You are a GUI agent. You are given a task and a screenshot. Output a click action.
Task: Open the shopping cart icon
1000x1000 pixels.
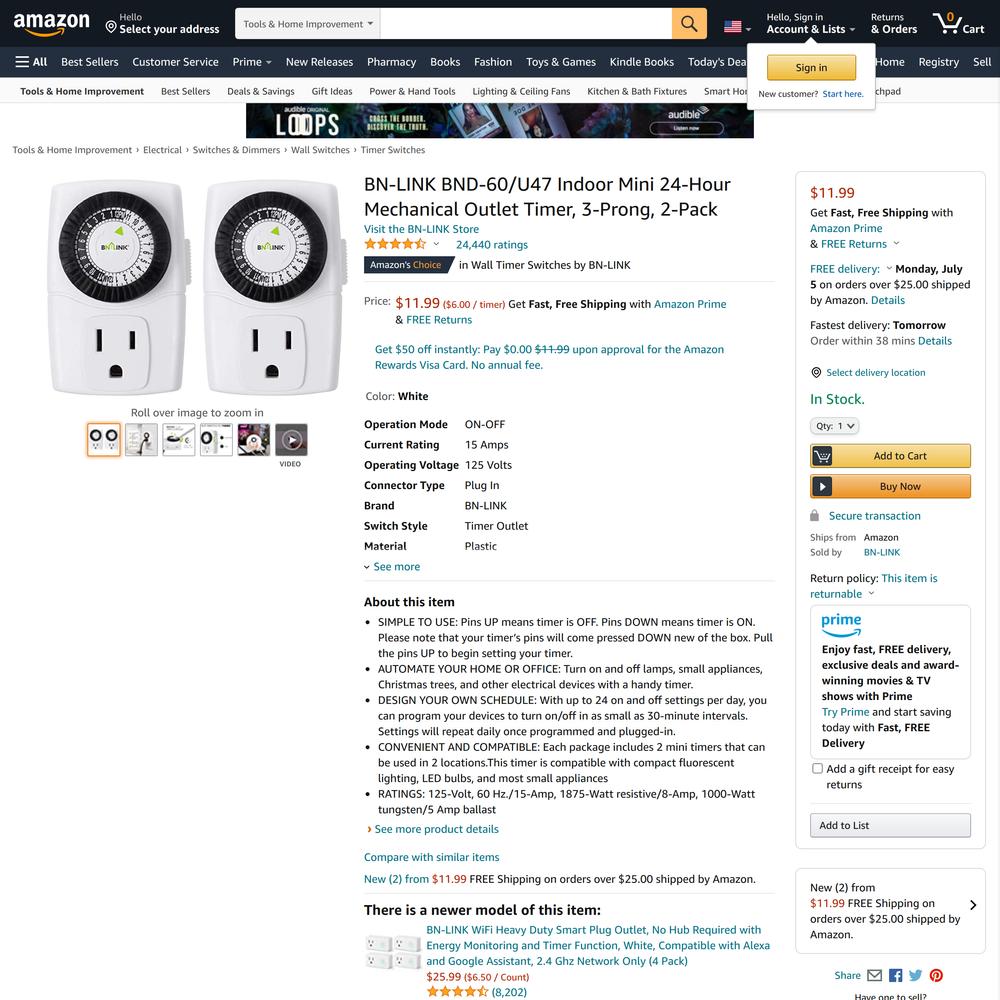(x=959, y=24)
